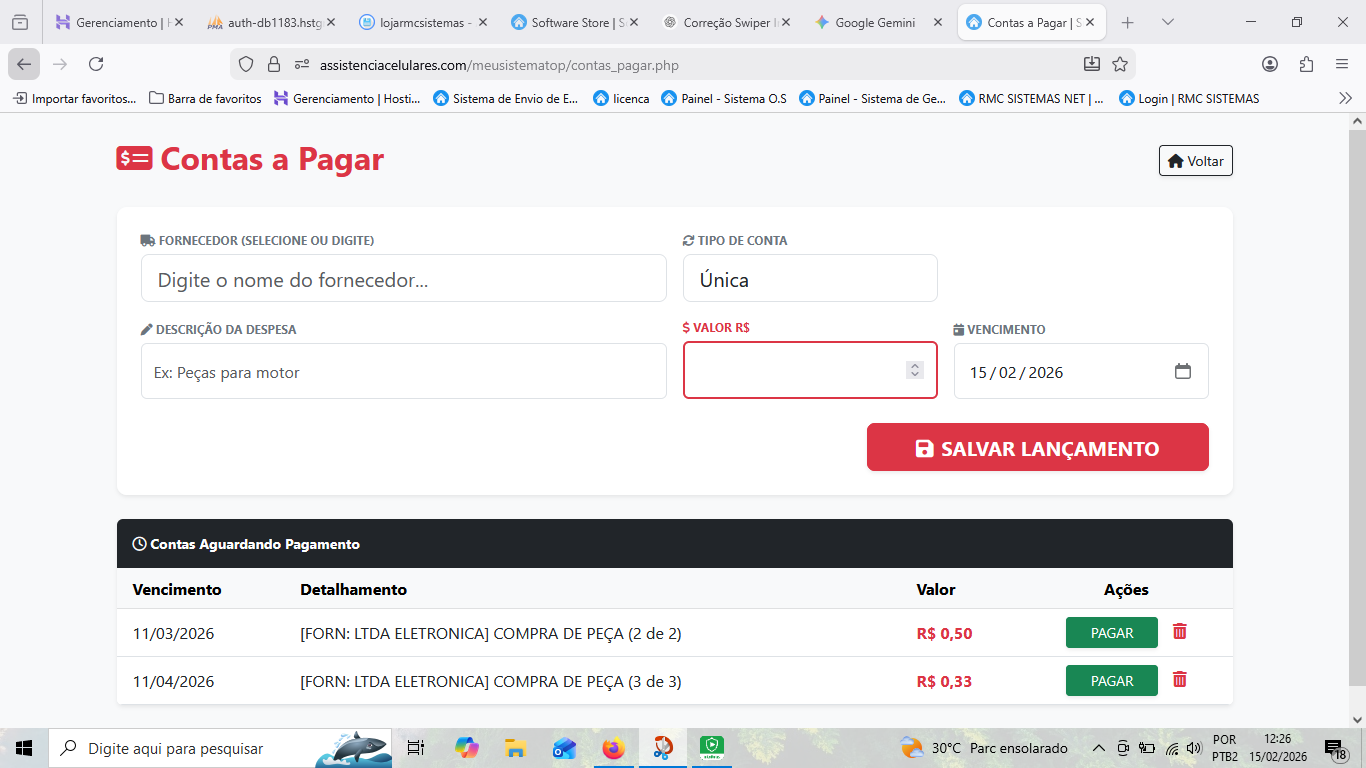Click PAGAR on the R$ 0,50 bill

1111,632
